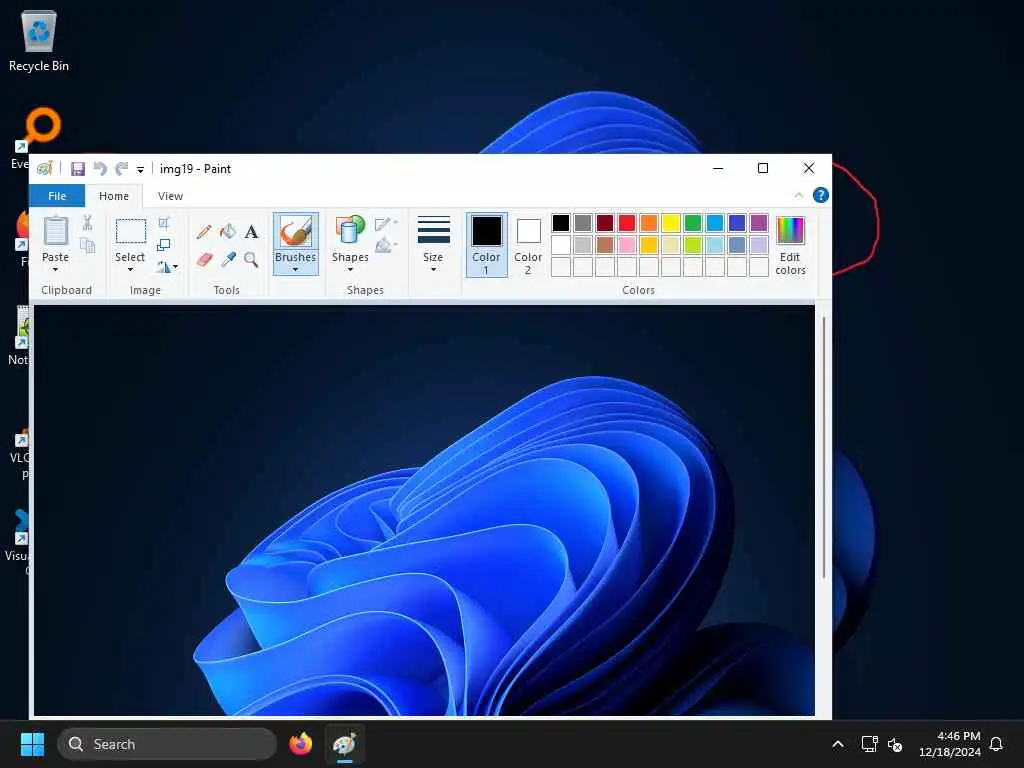The image size is (1024, 768).
Task: Click the Save icon in quick access toolbar
Action: click(78, 169)
